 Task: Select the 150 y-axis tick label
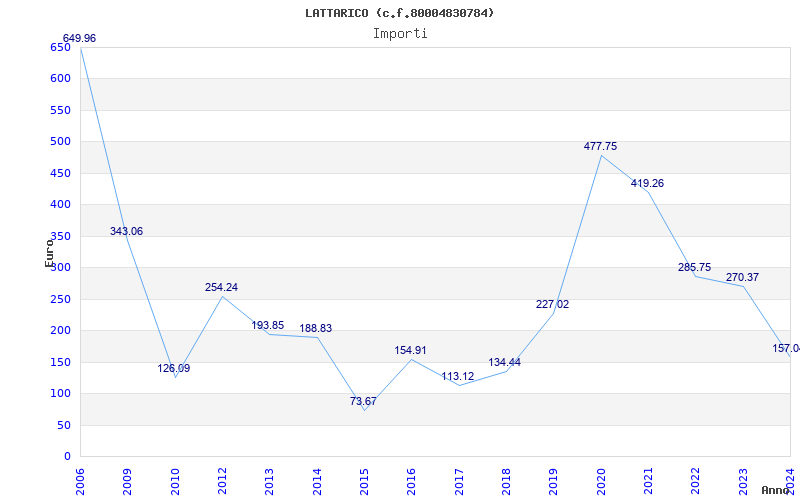click(60, 362)
